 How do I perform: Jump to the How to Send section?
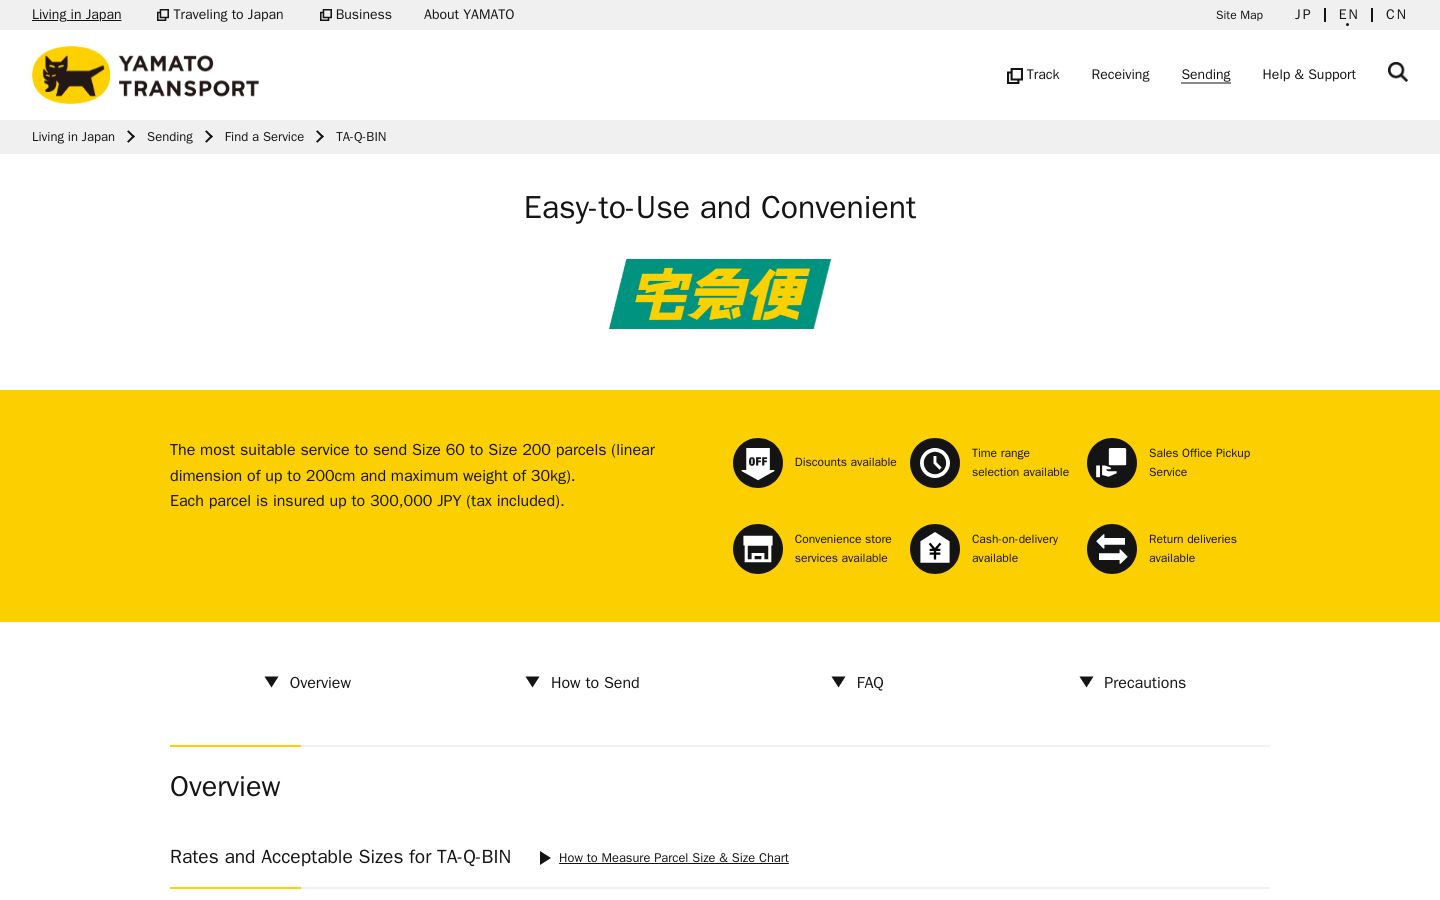pos(583,682)
